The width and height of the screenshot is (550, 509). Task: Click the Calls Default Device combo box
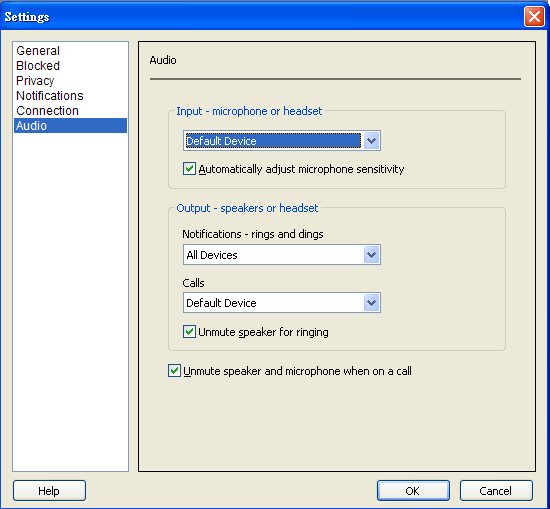(x=282, y=303)
